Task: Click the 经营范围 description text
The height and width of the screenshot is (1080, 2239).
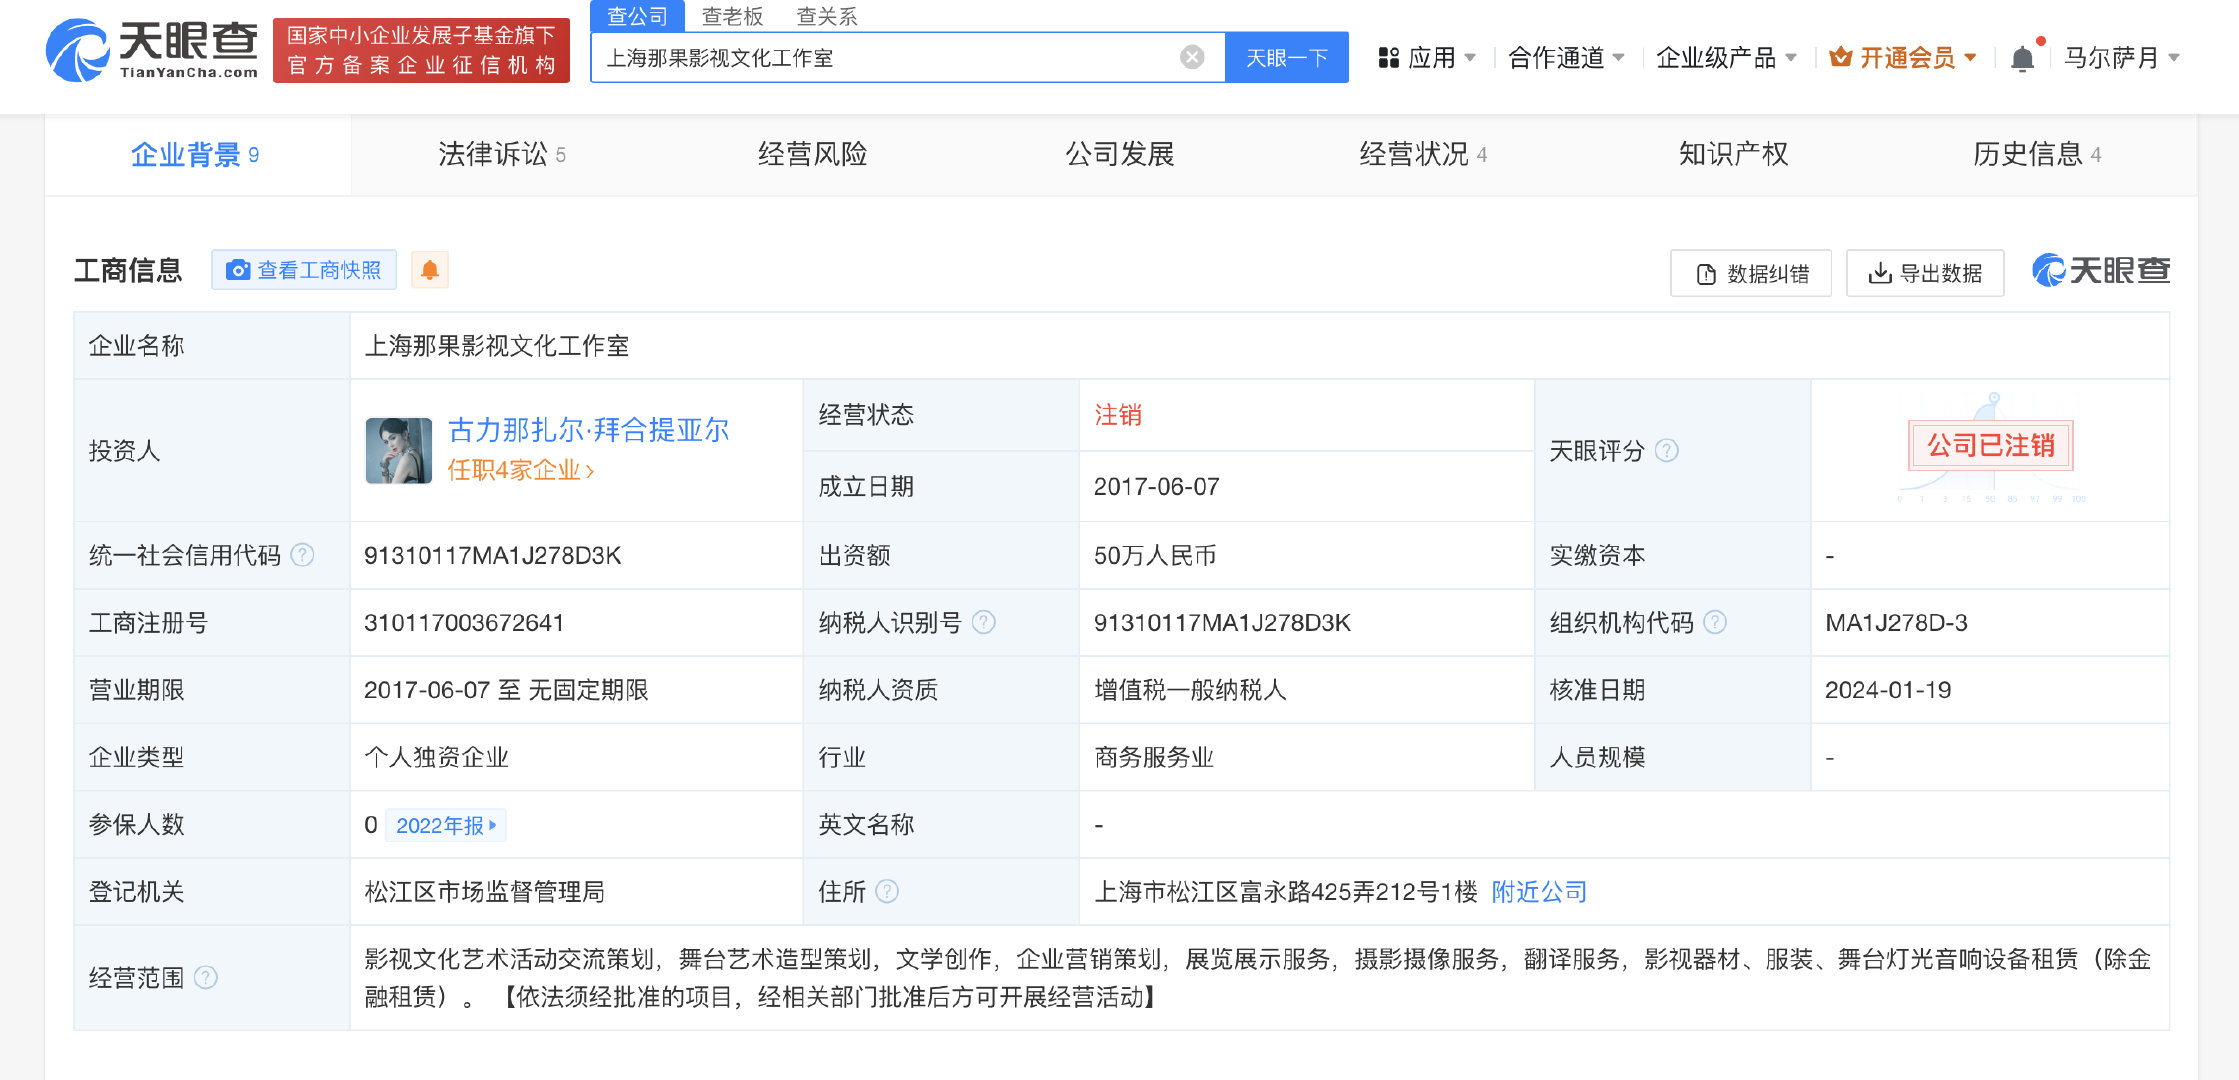Action: click(x=1258, y=978)
